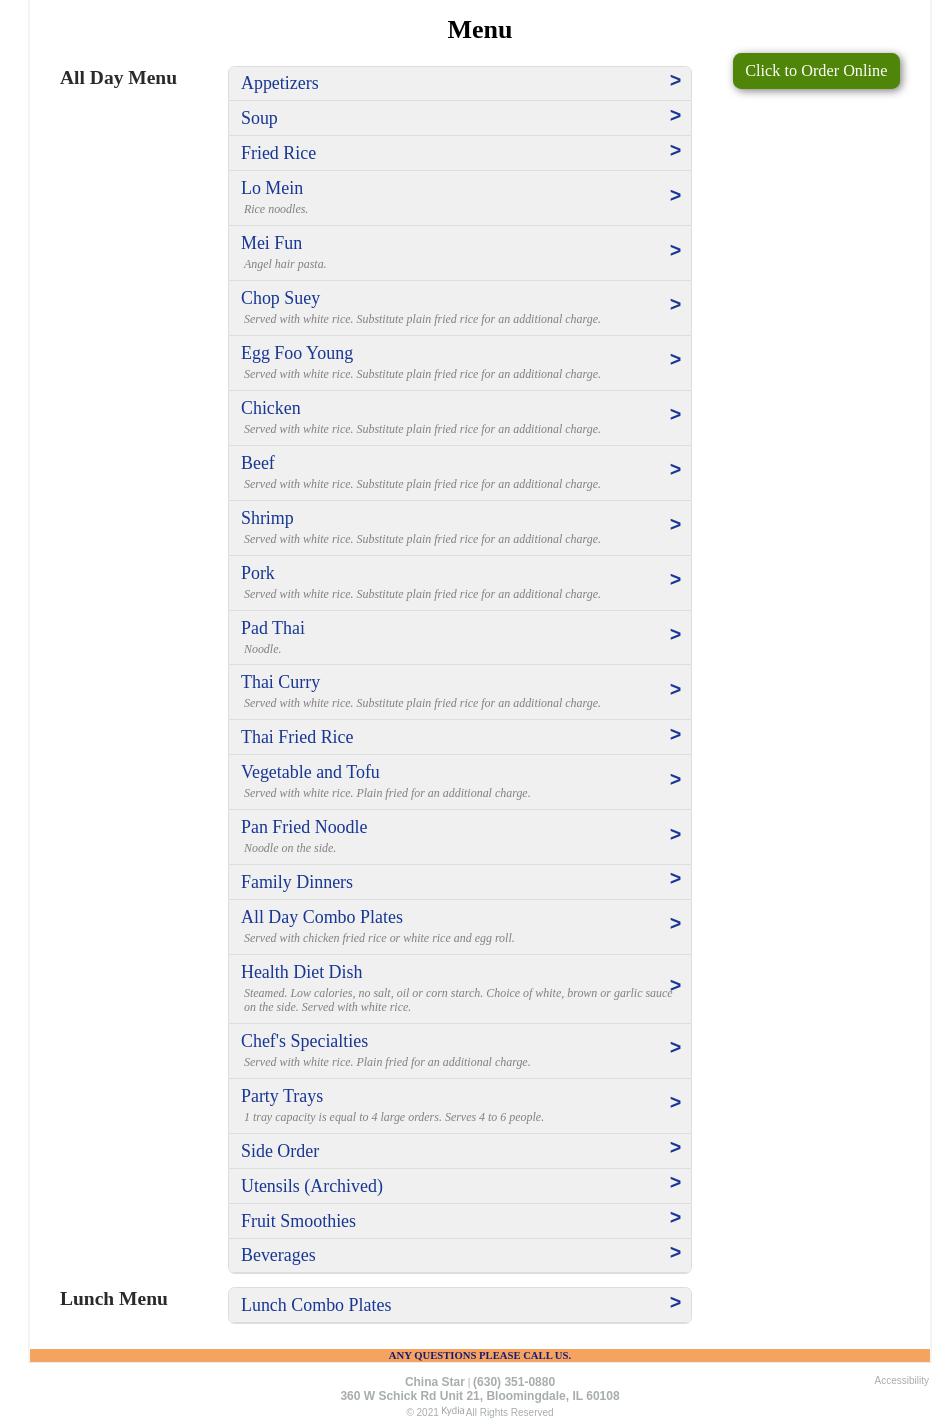945x1425 pixels.
Task: Open the Accessibility link in footer
Action: (x=901, y=1381)
